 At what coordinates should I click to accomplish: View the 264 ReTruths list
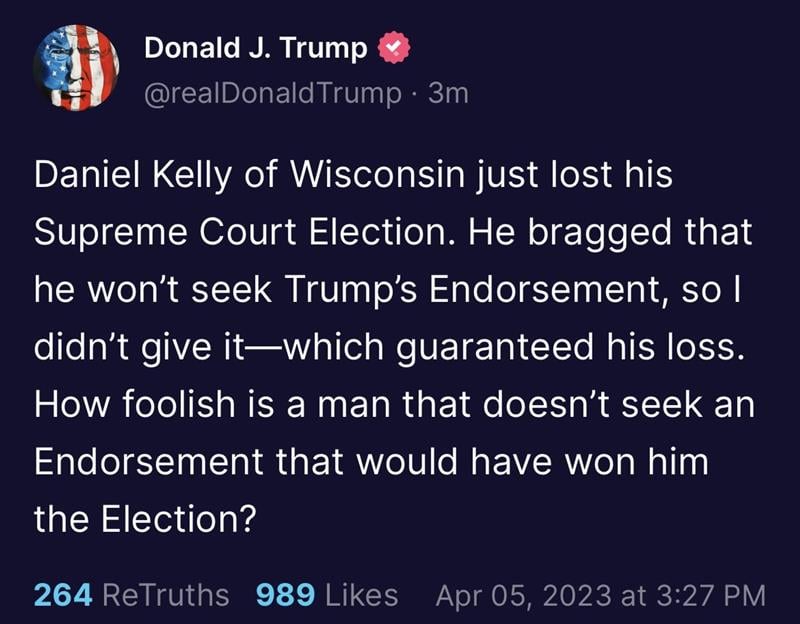point(131,595)
